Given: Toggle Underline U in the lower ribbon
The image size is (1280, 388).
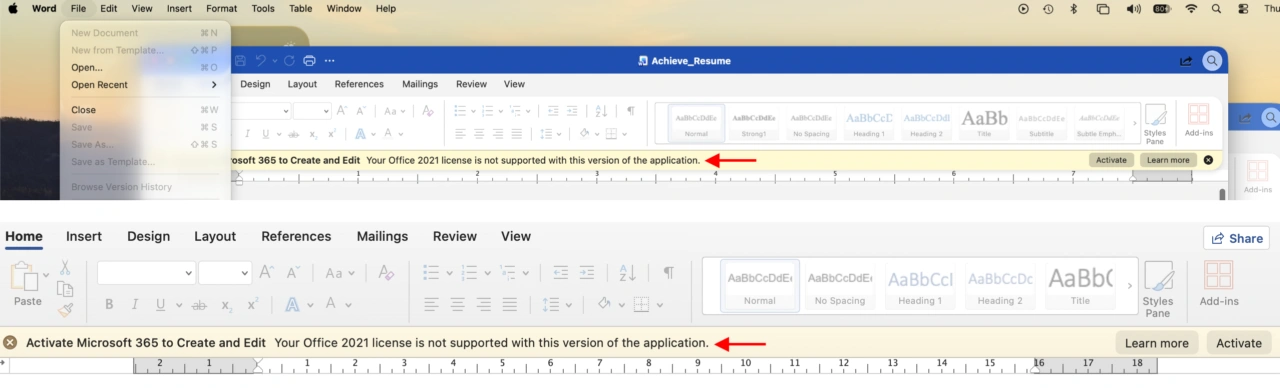Looking at the screenshot, I should pos(160,304).
